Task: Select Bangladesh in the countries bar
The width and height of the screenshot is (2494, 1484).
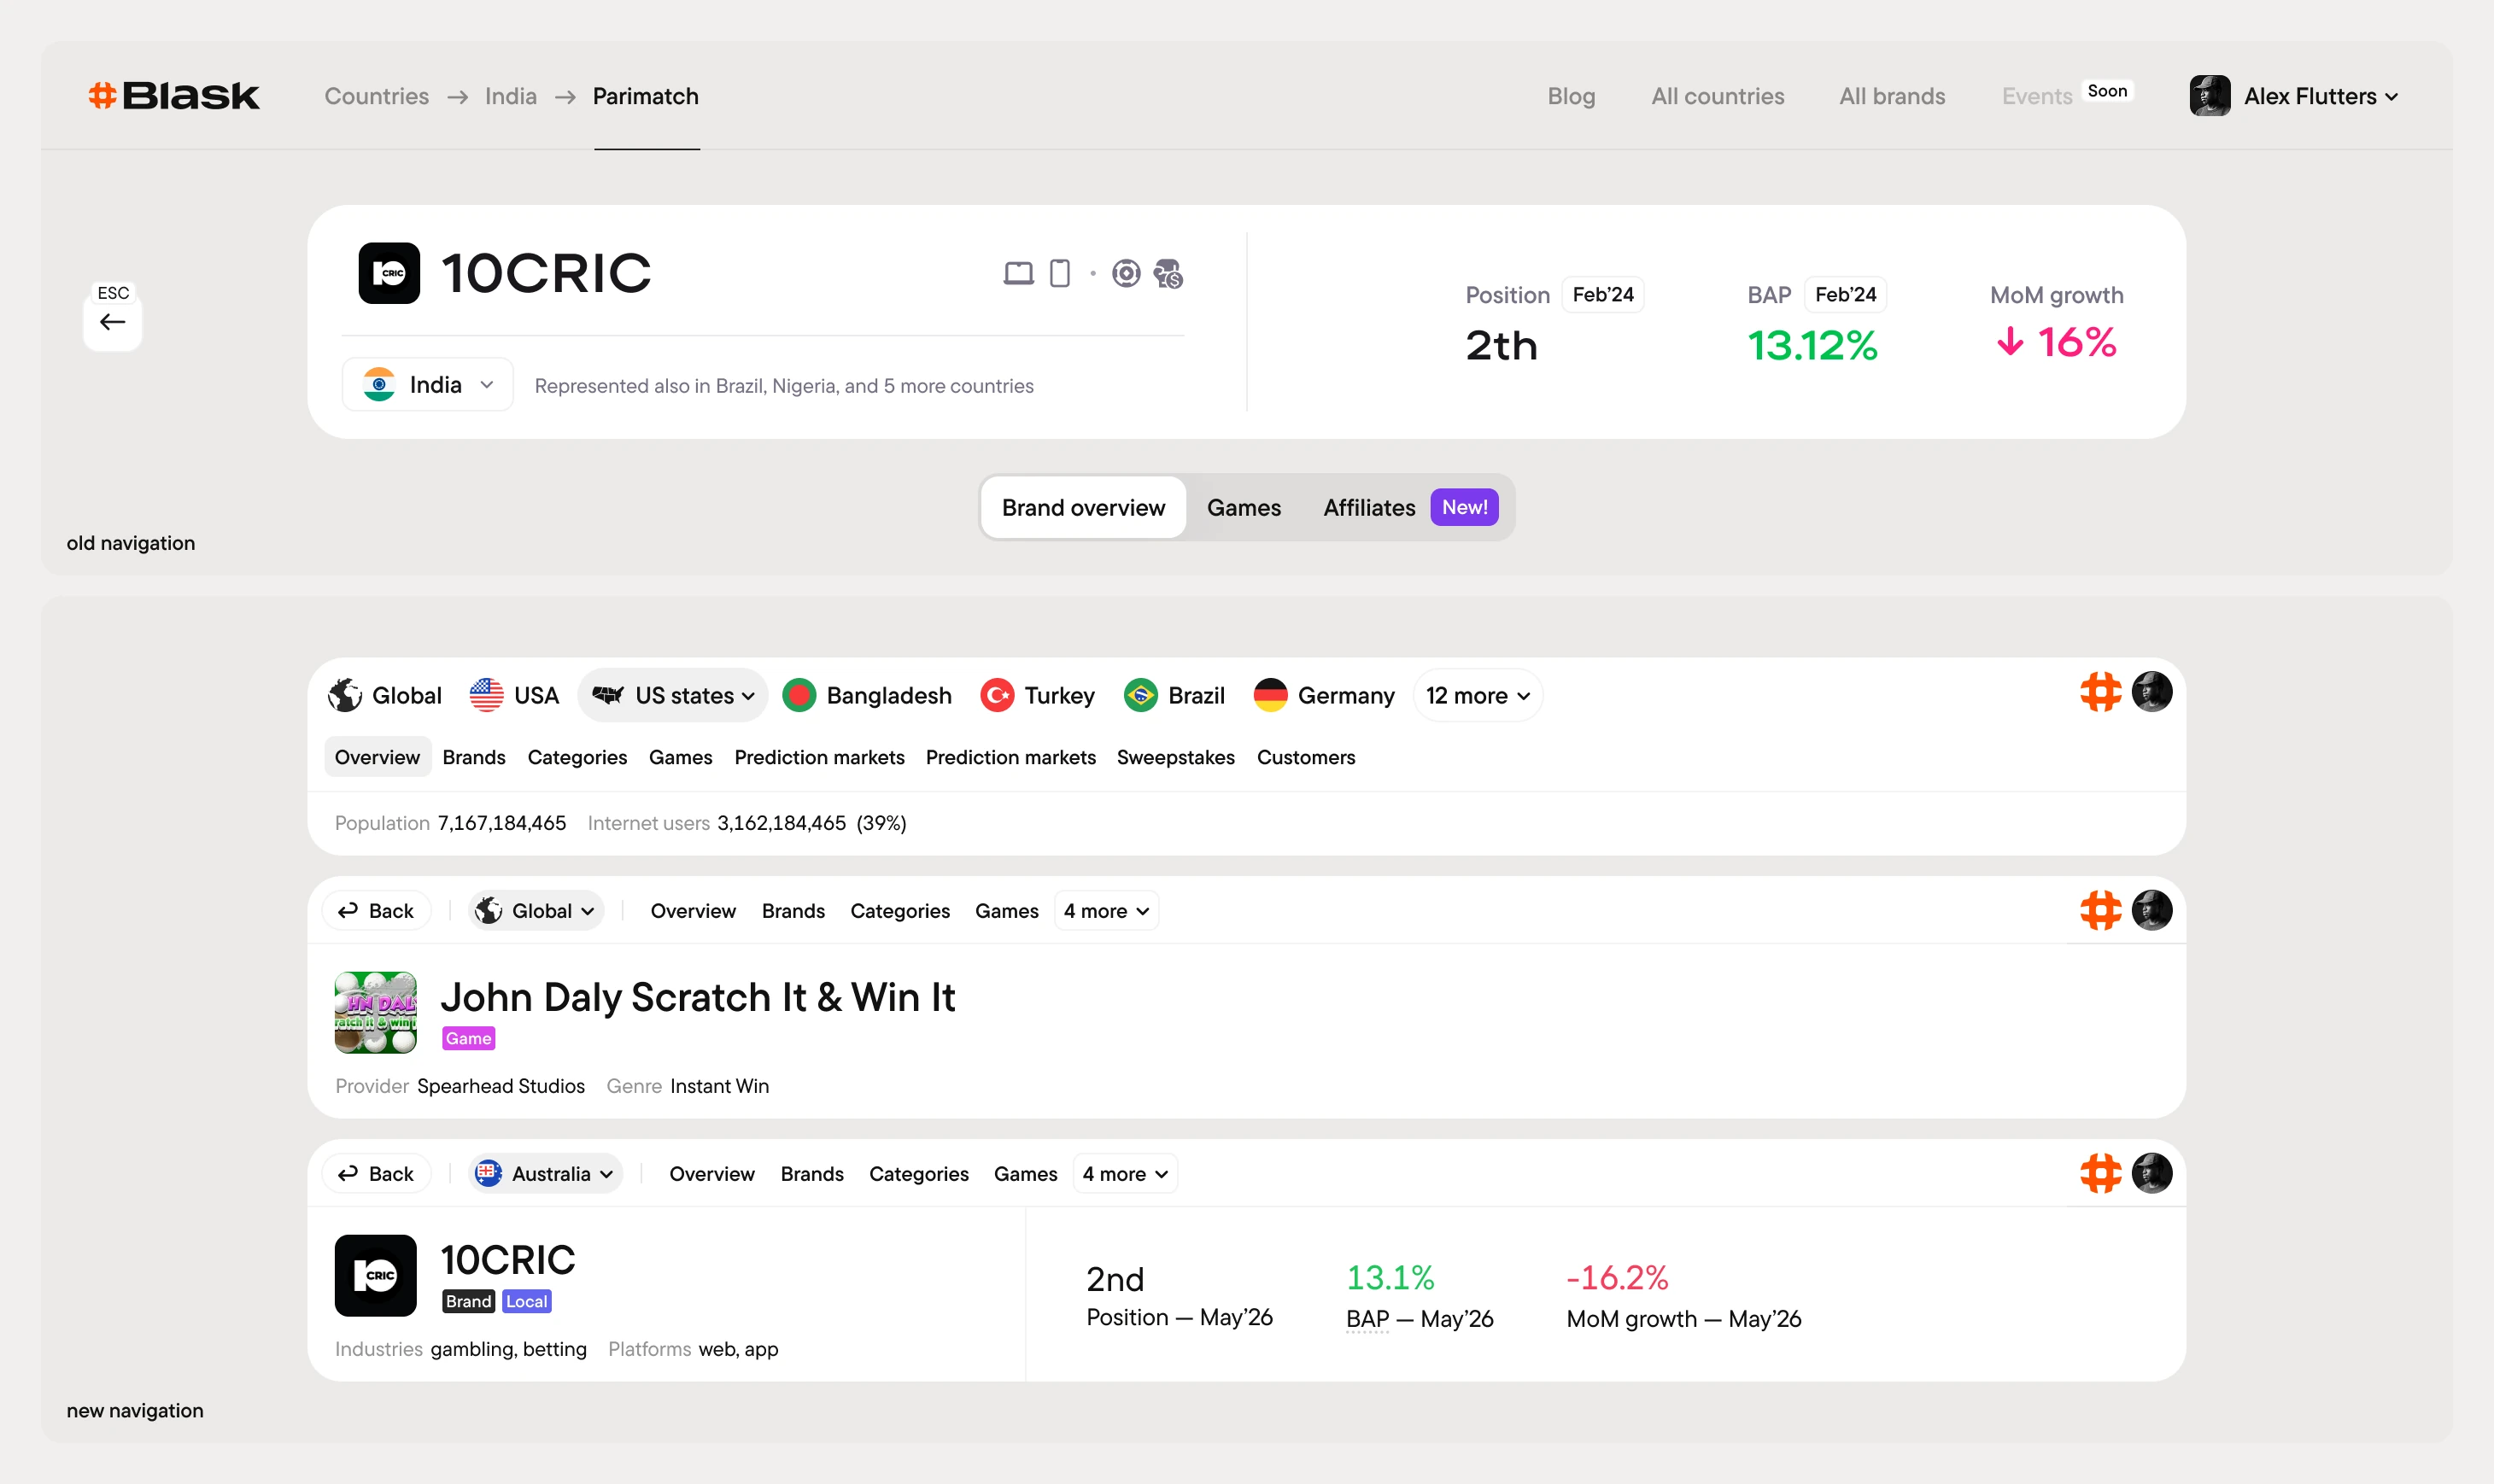Action: pos(867,695)
